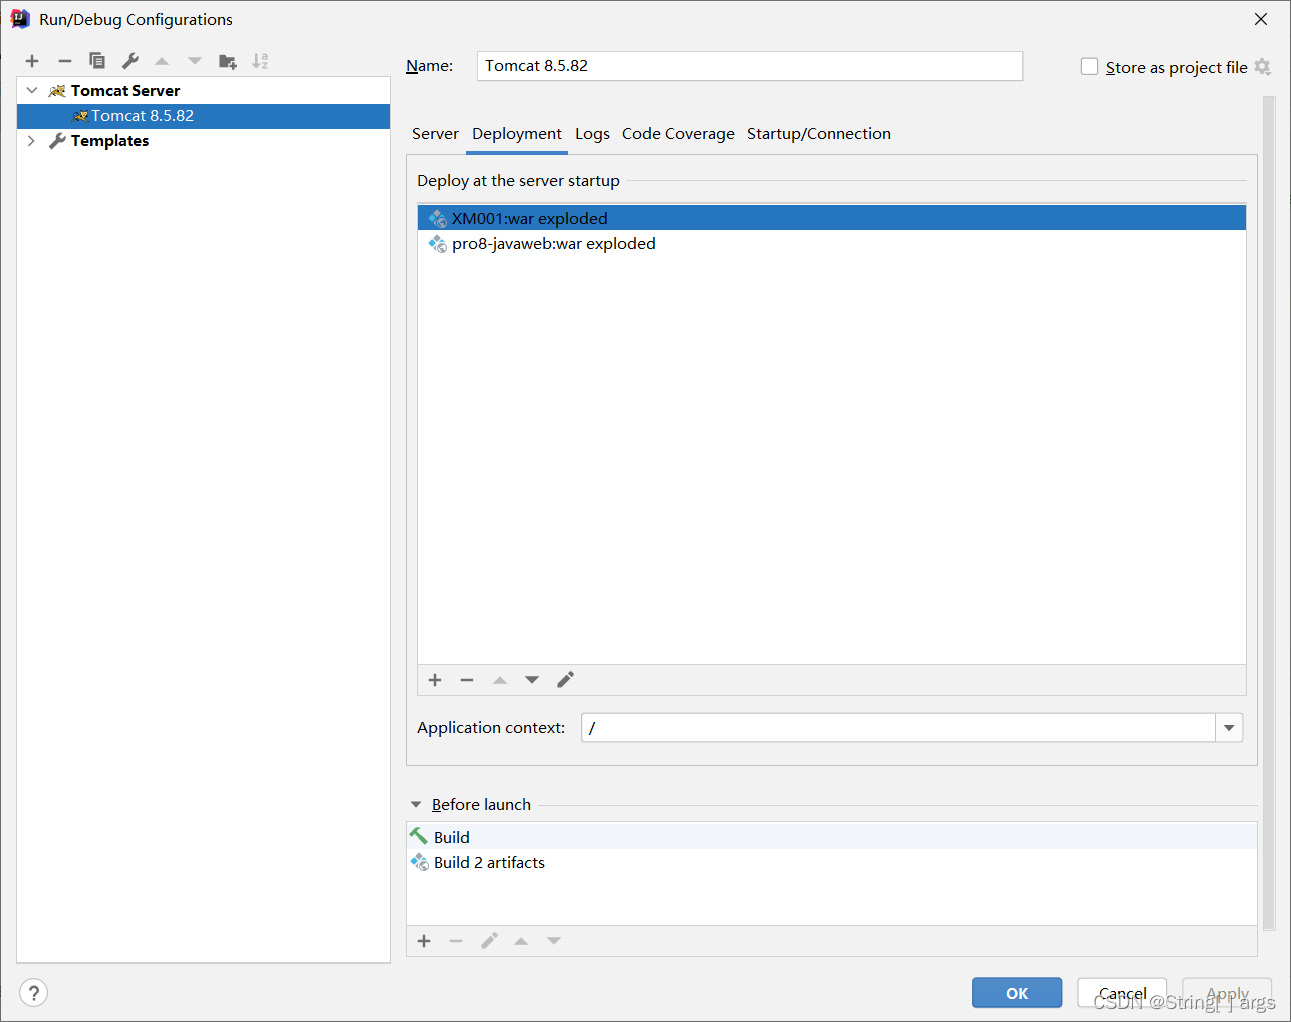Focus the Application context field

[898, 728]
